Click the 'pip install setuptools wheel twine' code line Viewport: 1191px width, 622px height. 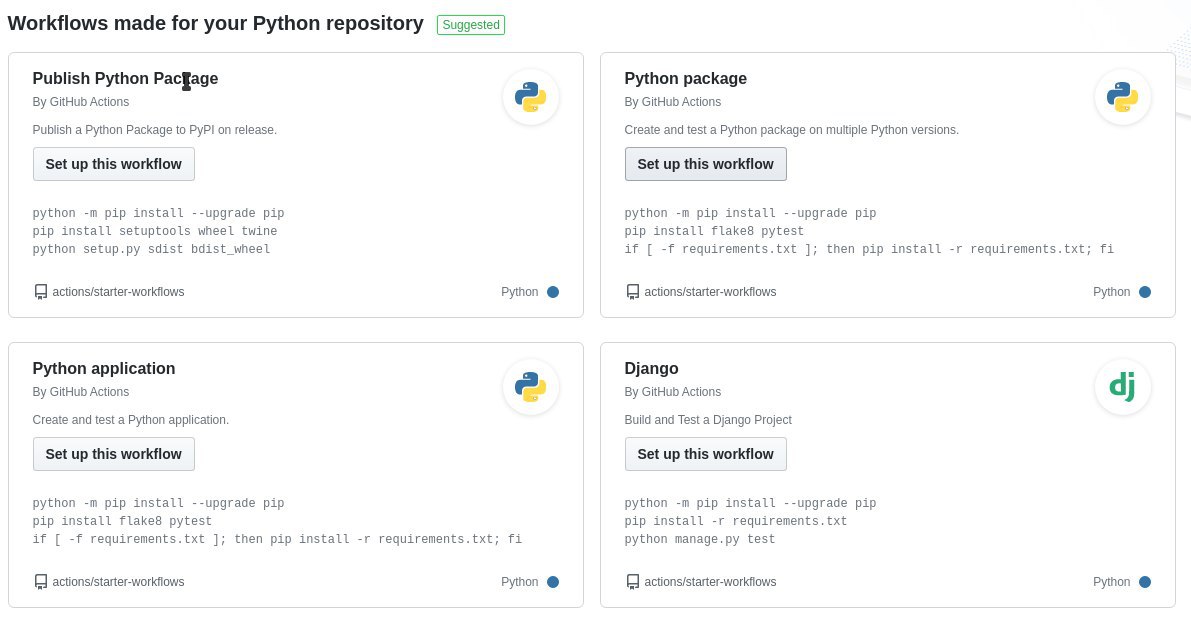tap(155, 231)
